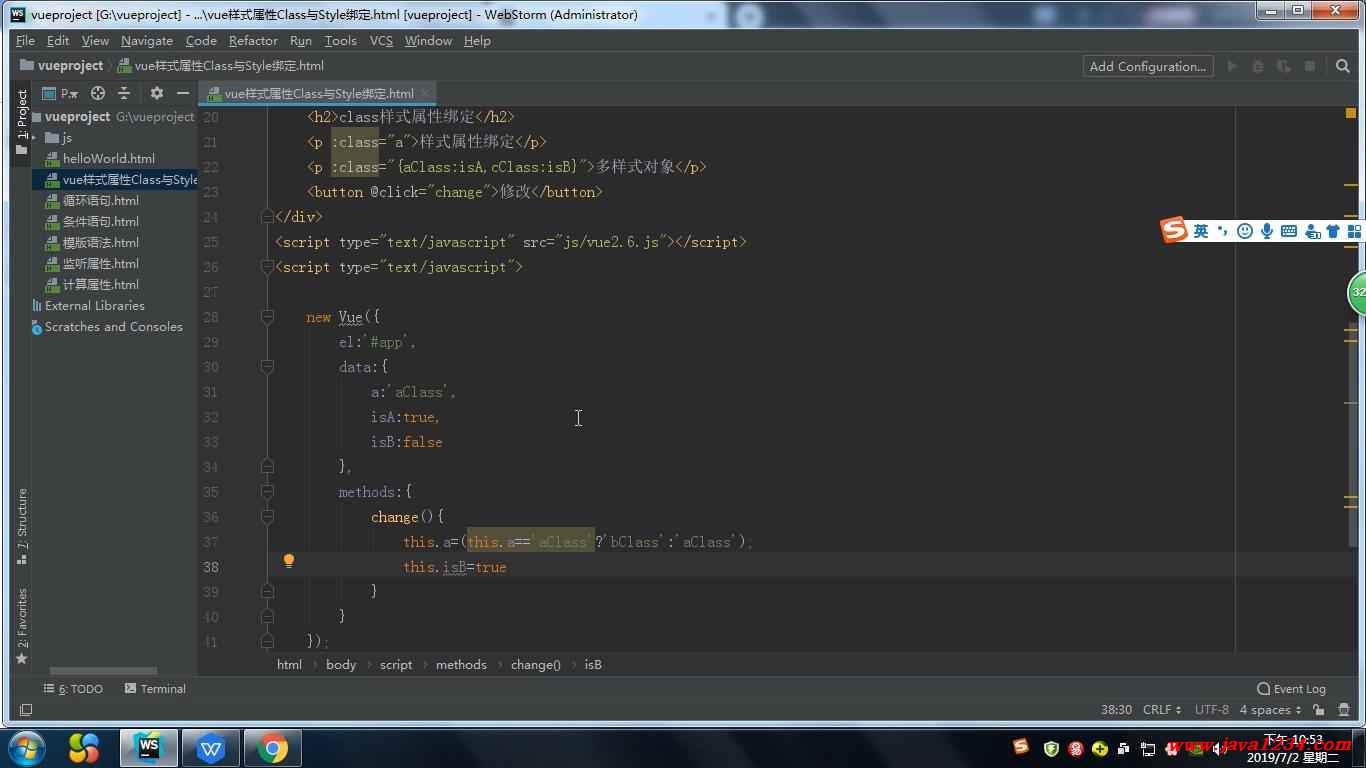Open the Structure side tool window
This screenshot has height=768, width=1366.
tap(22, 527)
